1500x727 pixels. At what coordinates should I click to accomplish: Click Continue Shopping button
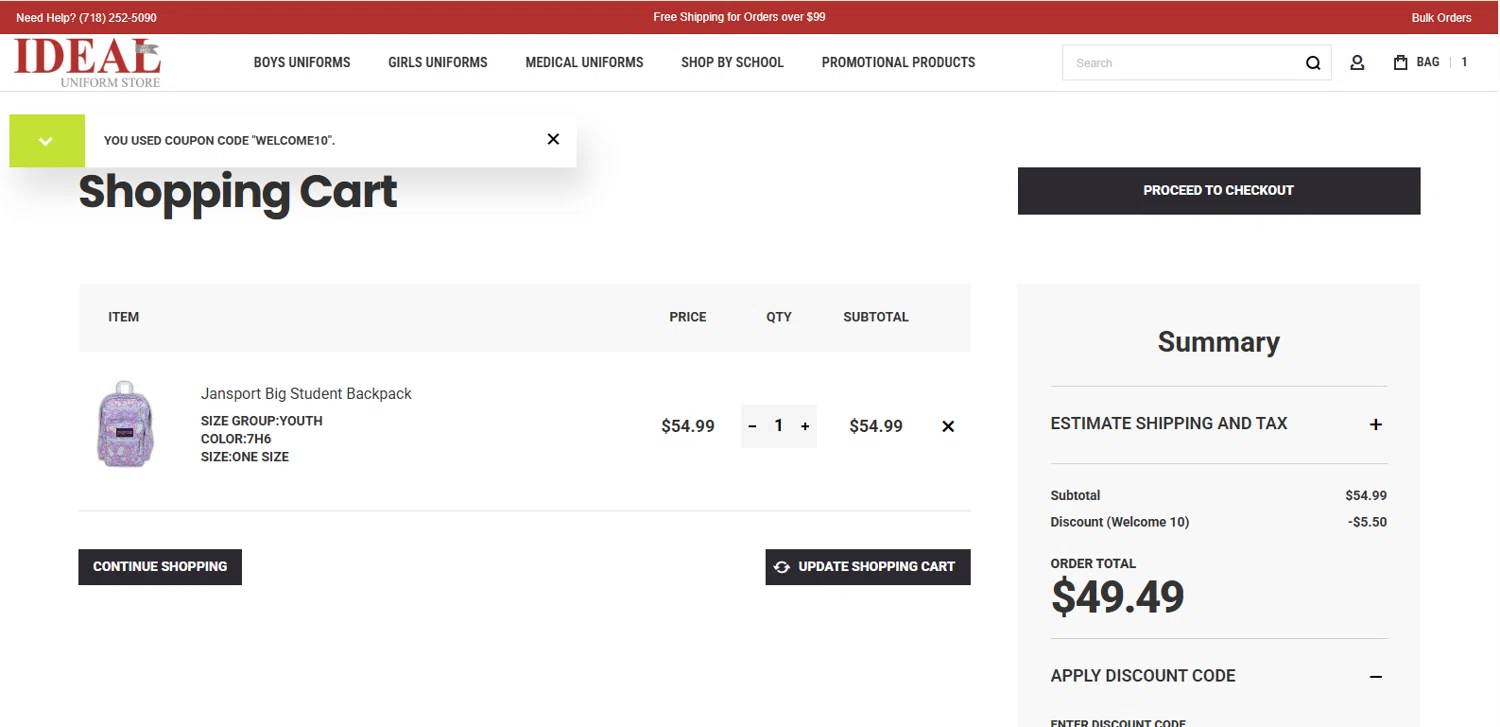(160, 567)
